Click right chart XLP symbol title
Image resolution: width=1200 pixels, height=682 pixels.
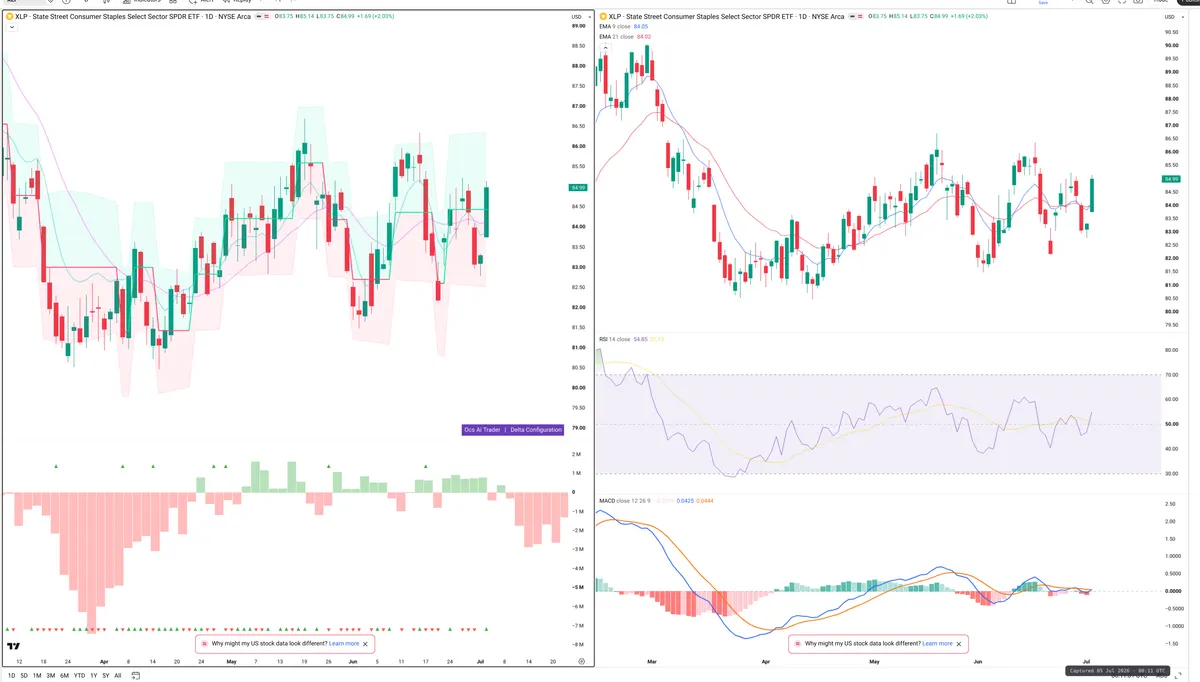point(726,17)
